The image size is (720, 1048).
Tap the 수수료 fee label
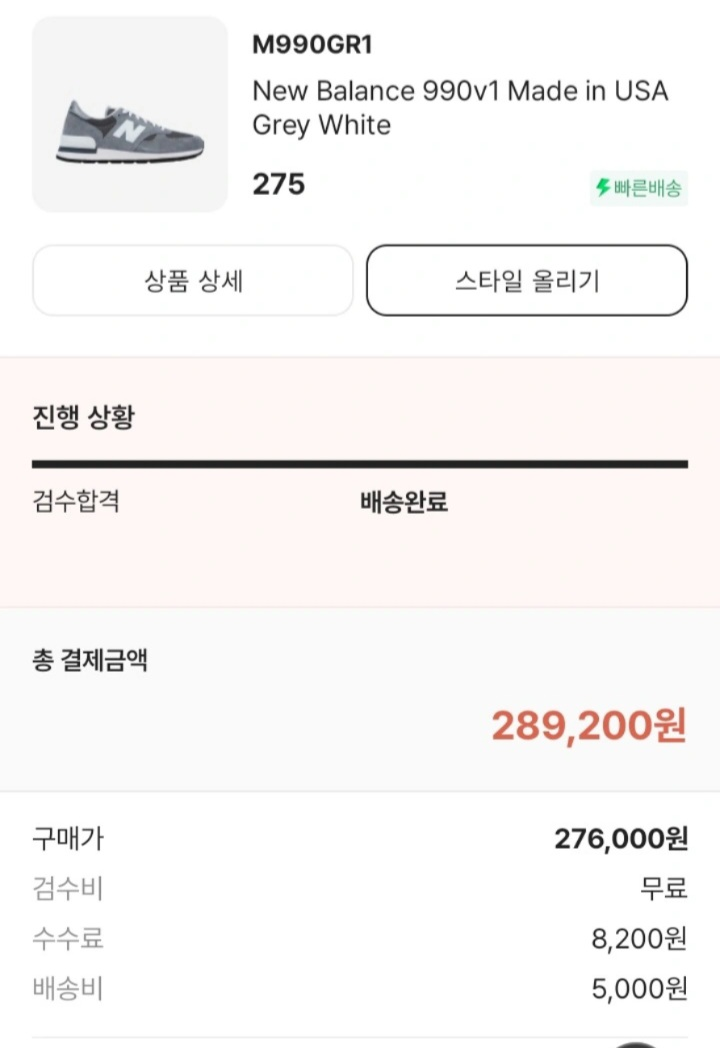click(68, 938)
